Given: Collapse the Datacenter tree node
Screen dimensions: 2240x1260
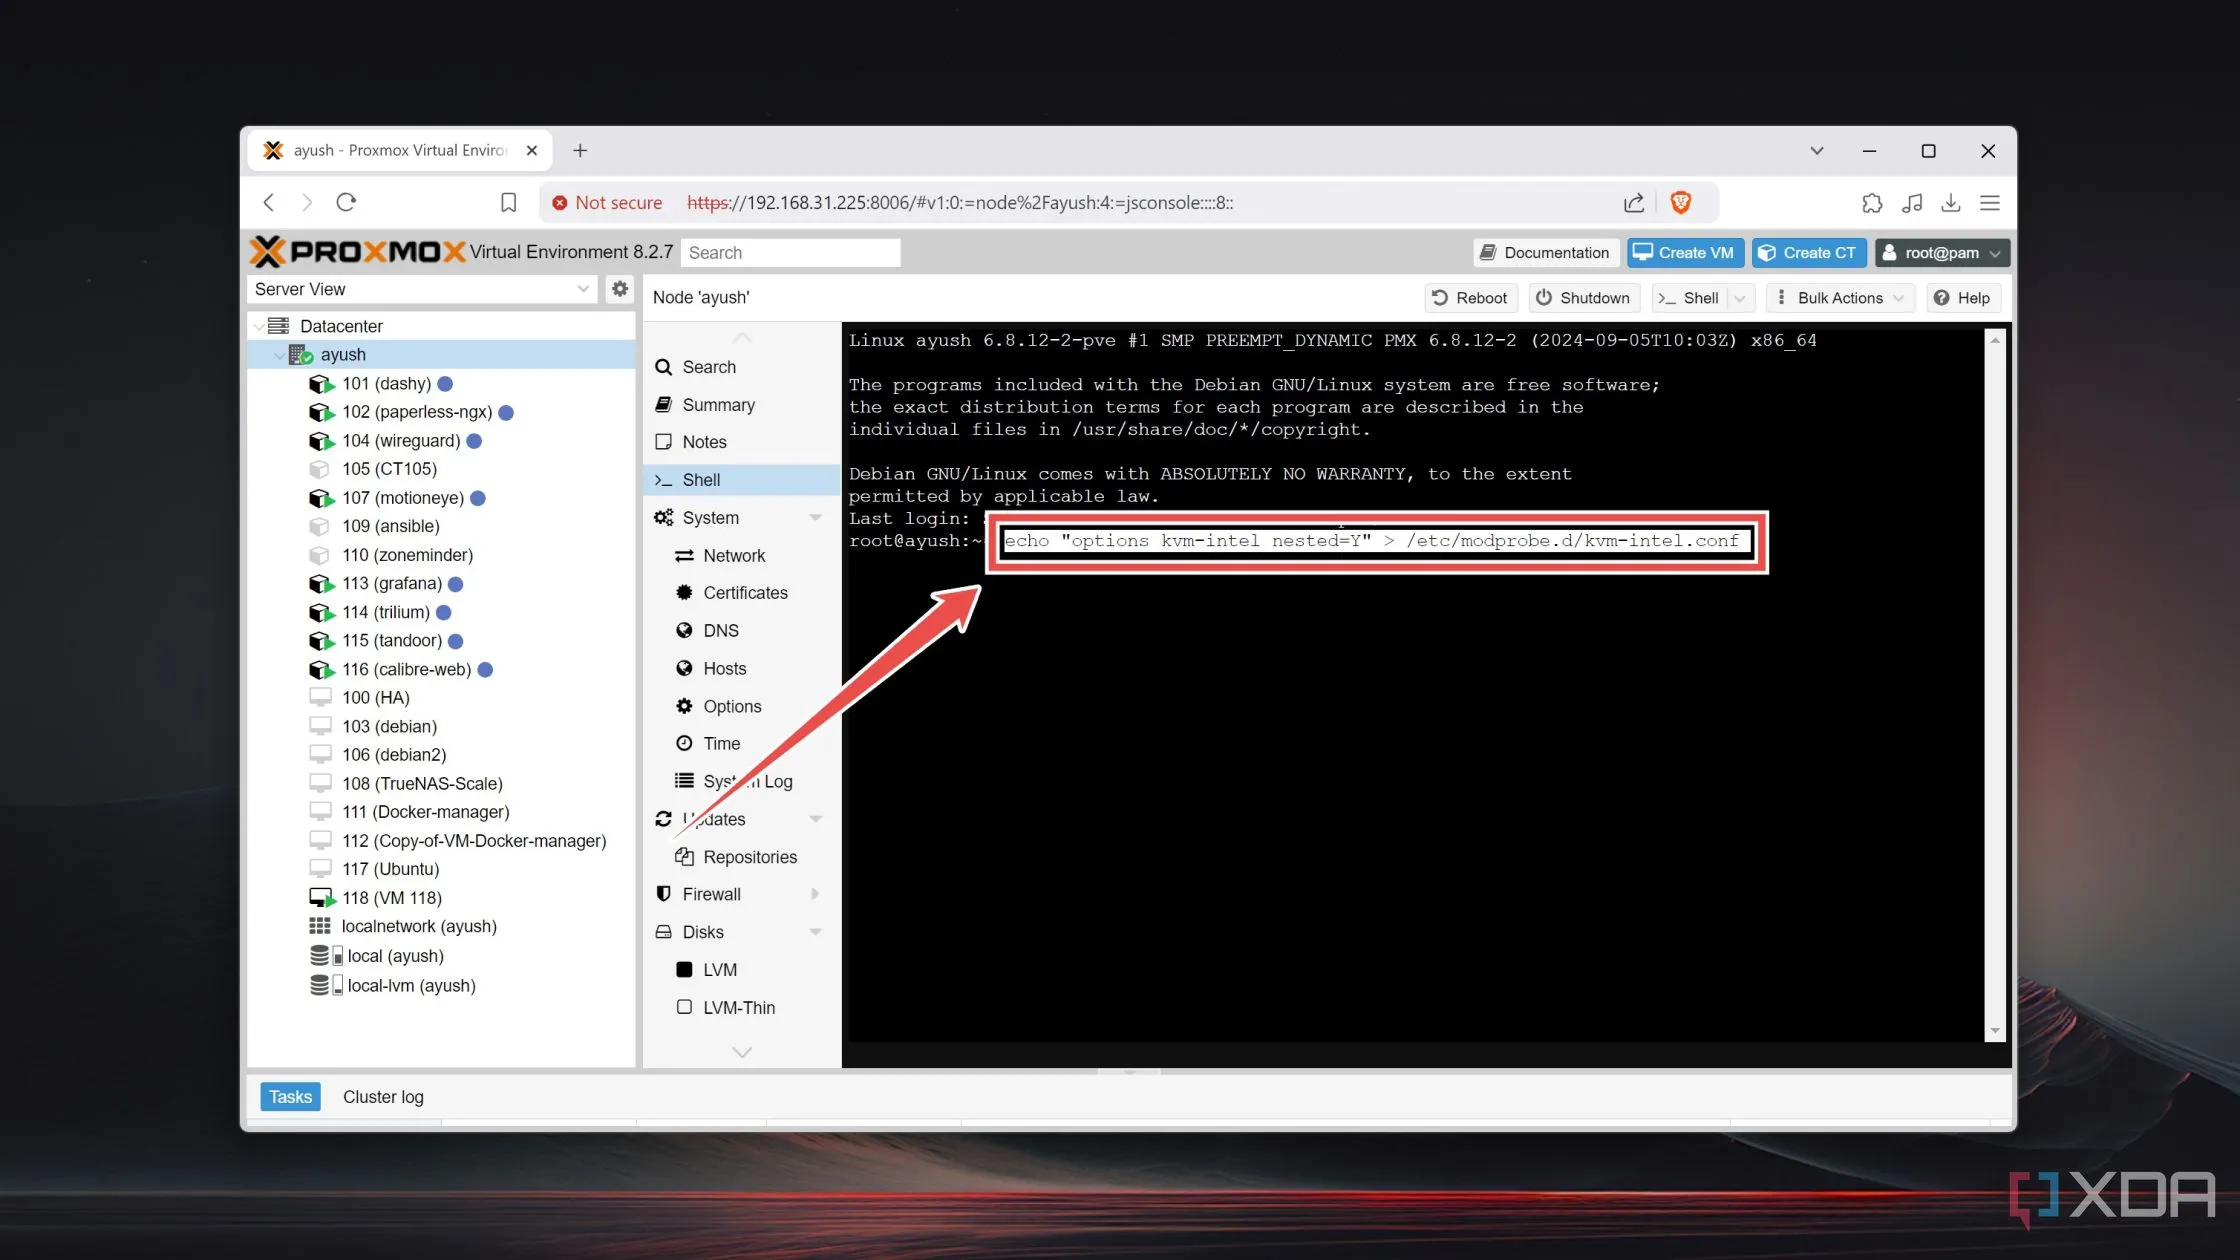Looking at the screenshot, I should tap(260, 326).
